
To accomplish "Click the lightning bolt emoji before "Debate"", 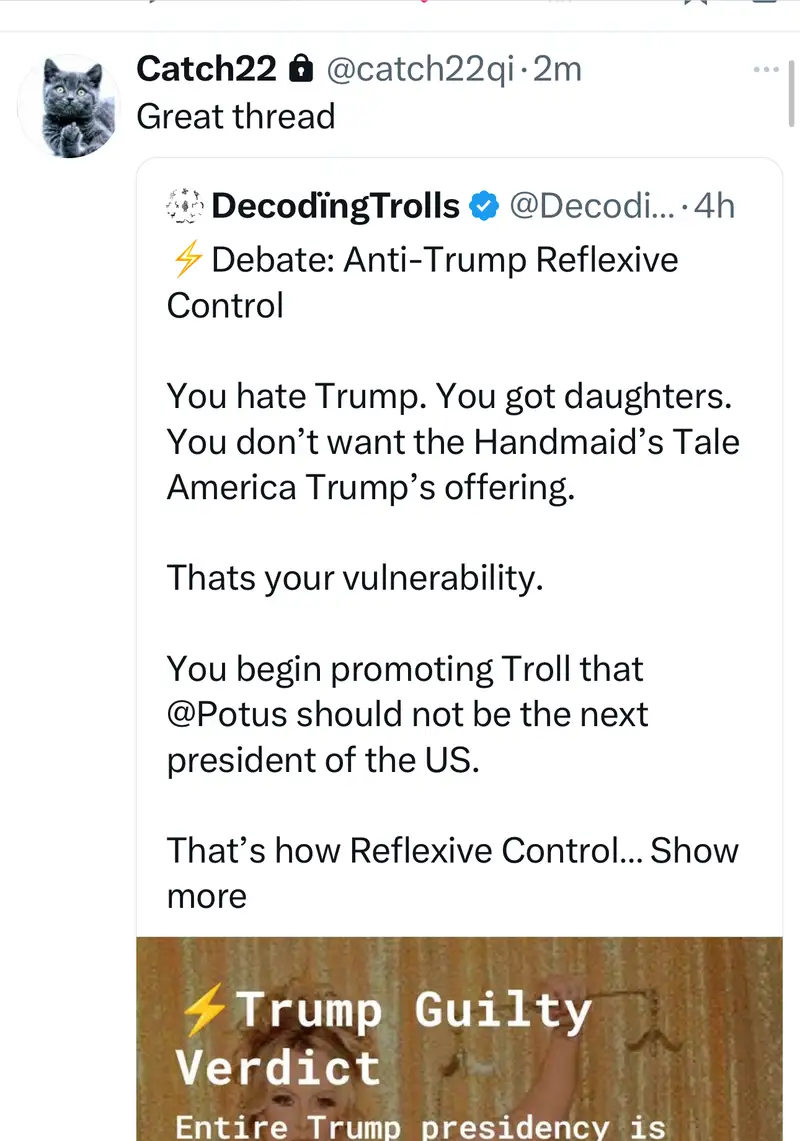I will pos(186,260).
